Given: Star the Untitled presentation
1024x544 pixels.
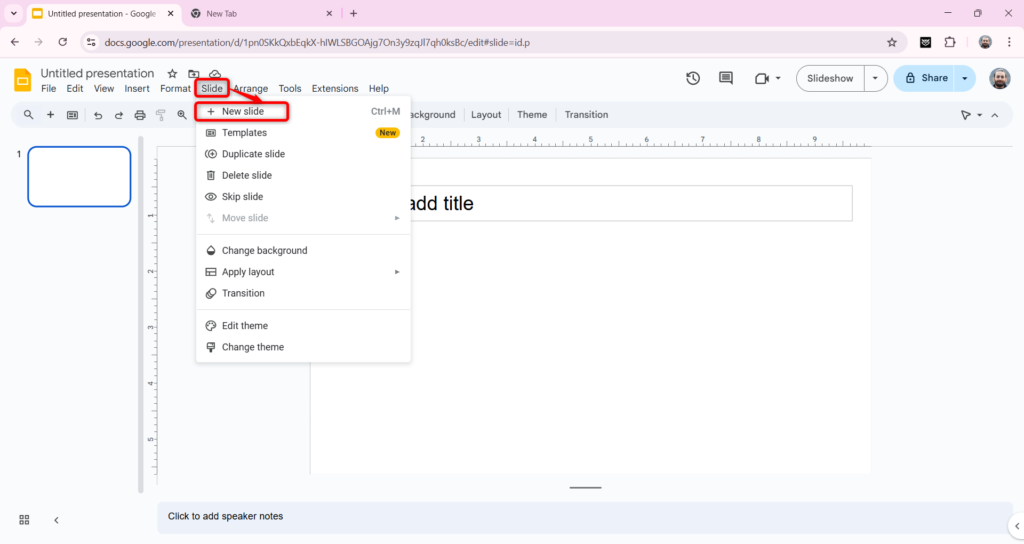Looking at the screenshot, I should tap(172, 74).
